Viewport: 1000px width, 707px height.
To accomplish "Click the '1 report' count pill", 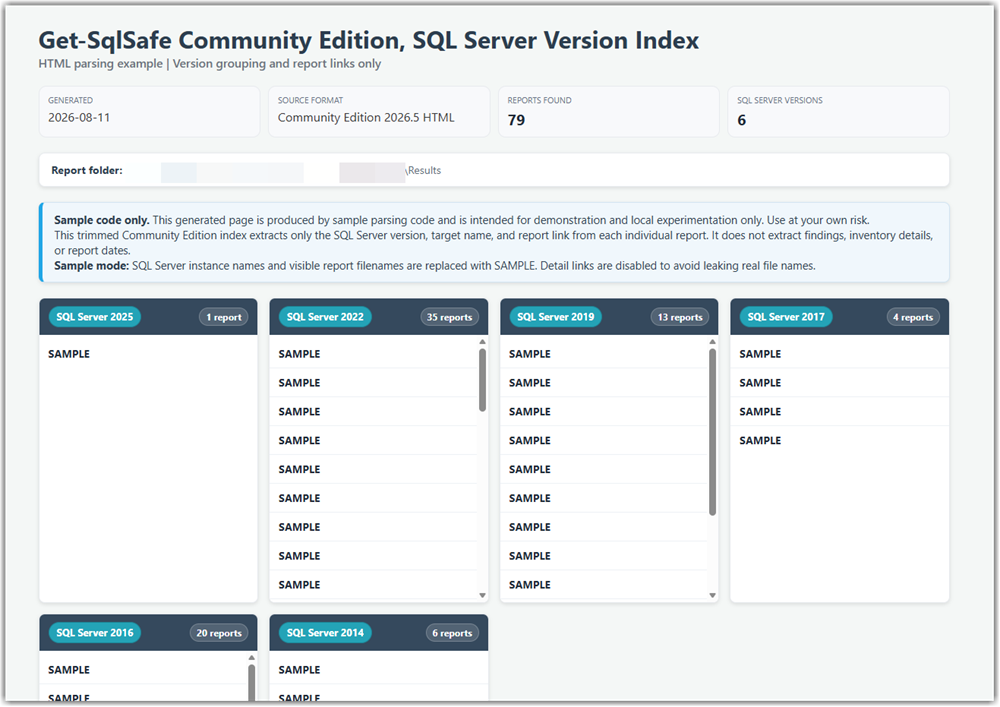I will tap(224, 317).
